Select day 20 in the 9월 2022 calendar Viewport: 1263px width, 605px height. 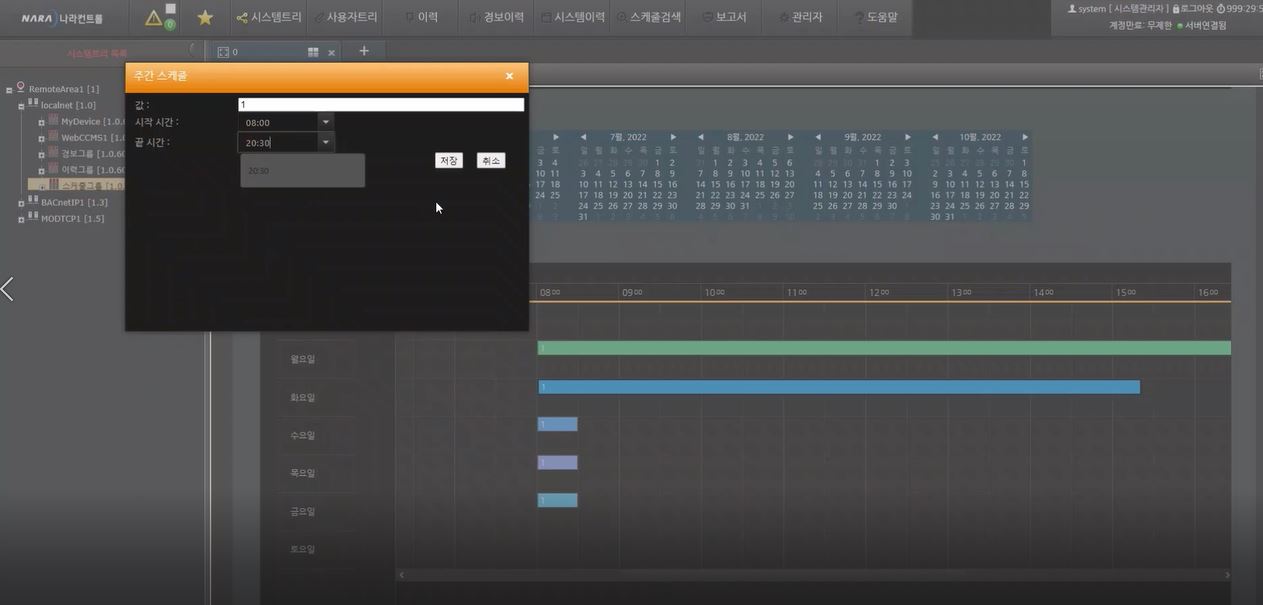coord(847,195)
